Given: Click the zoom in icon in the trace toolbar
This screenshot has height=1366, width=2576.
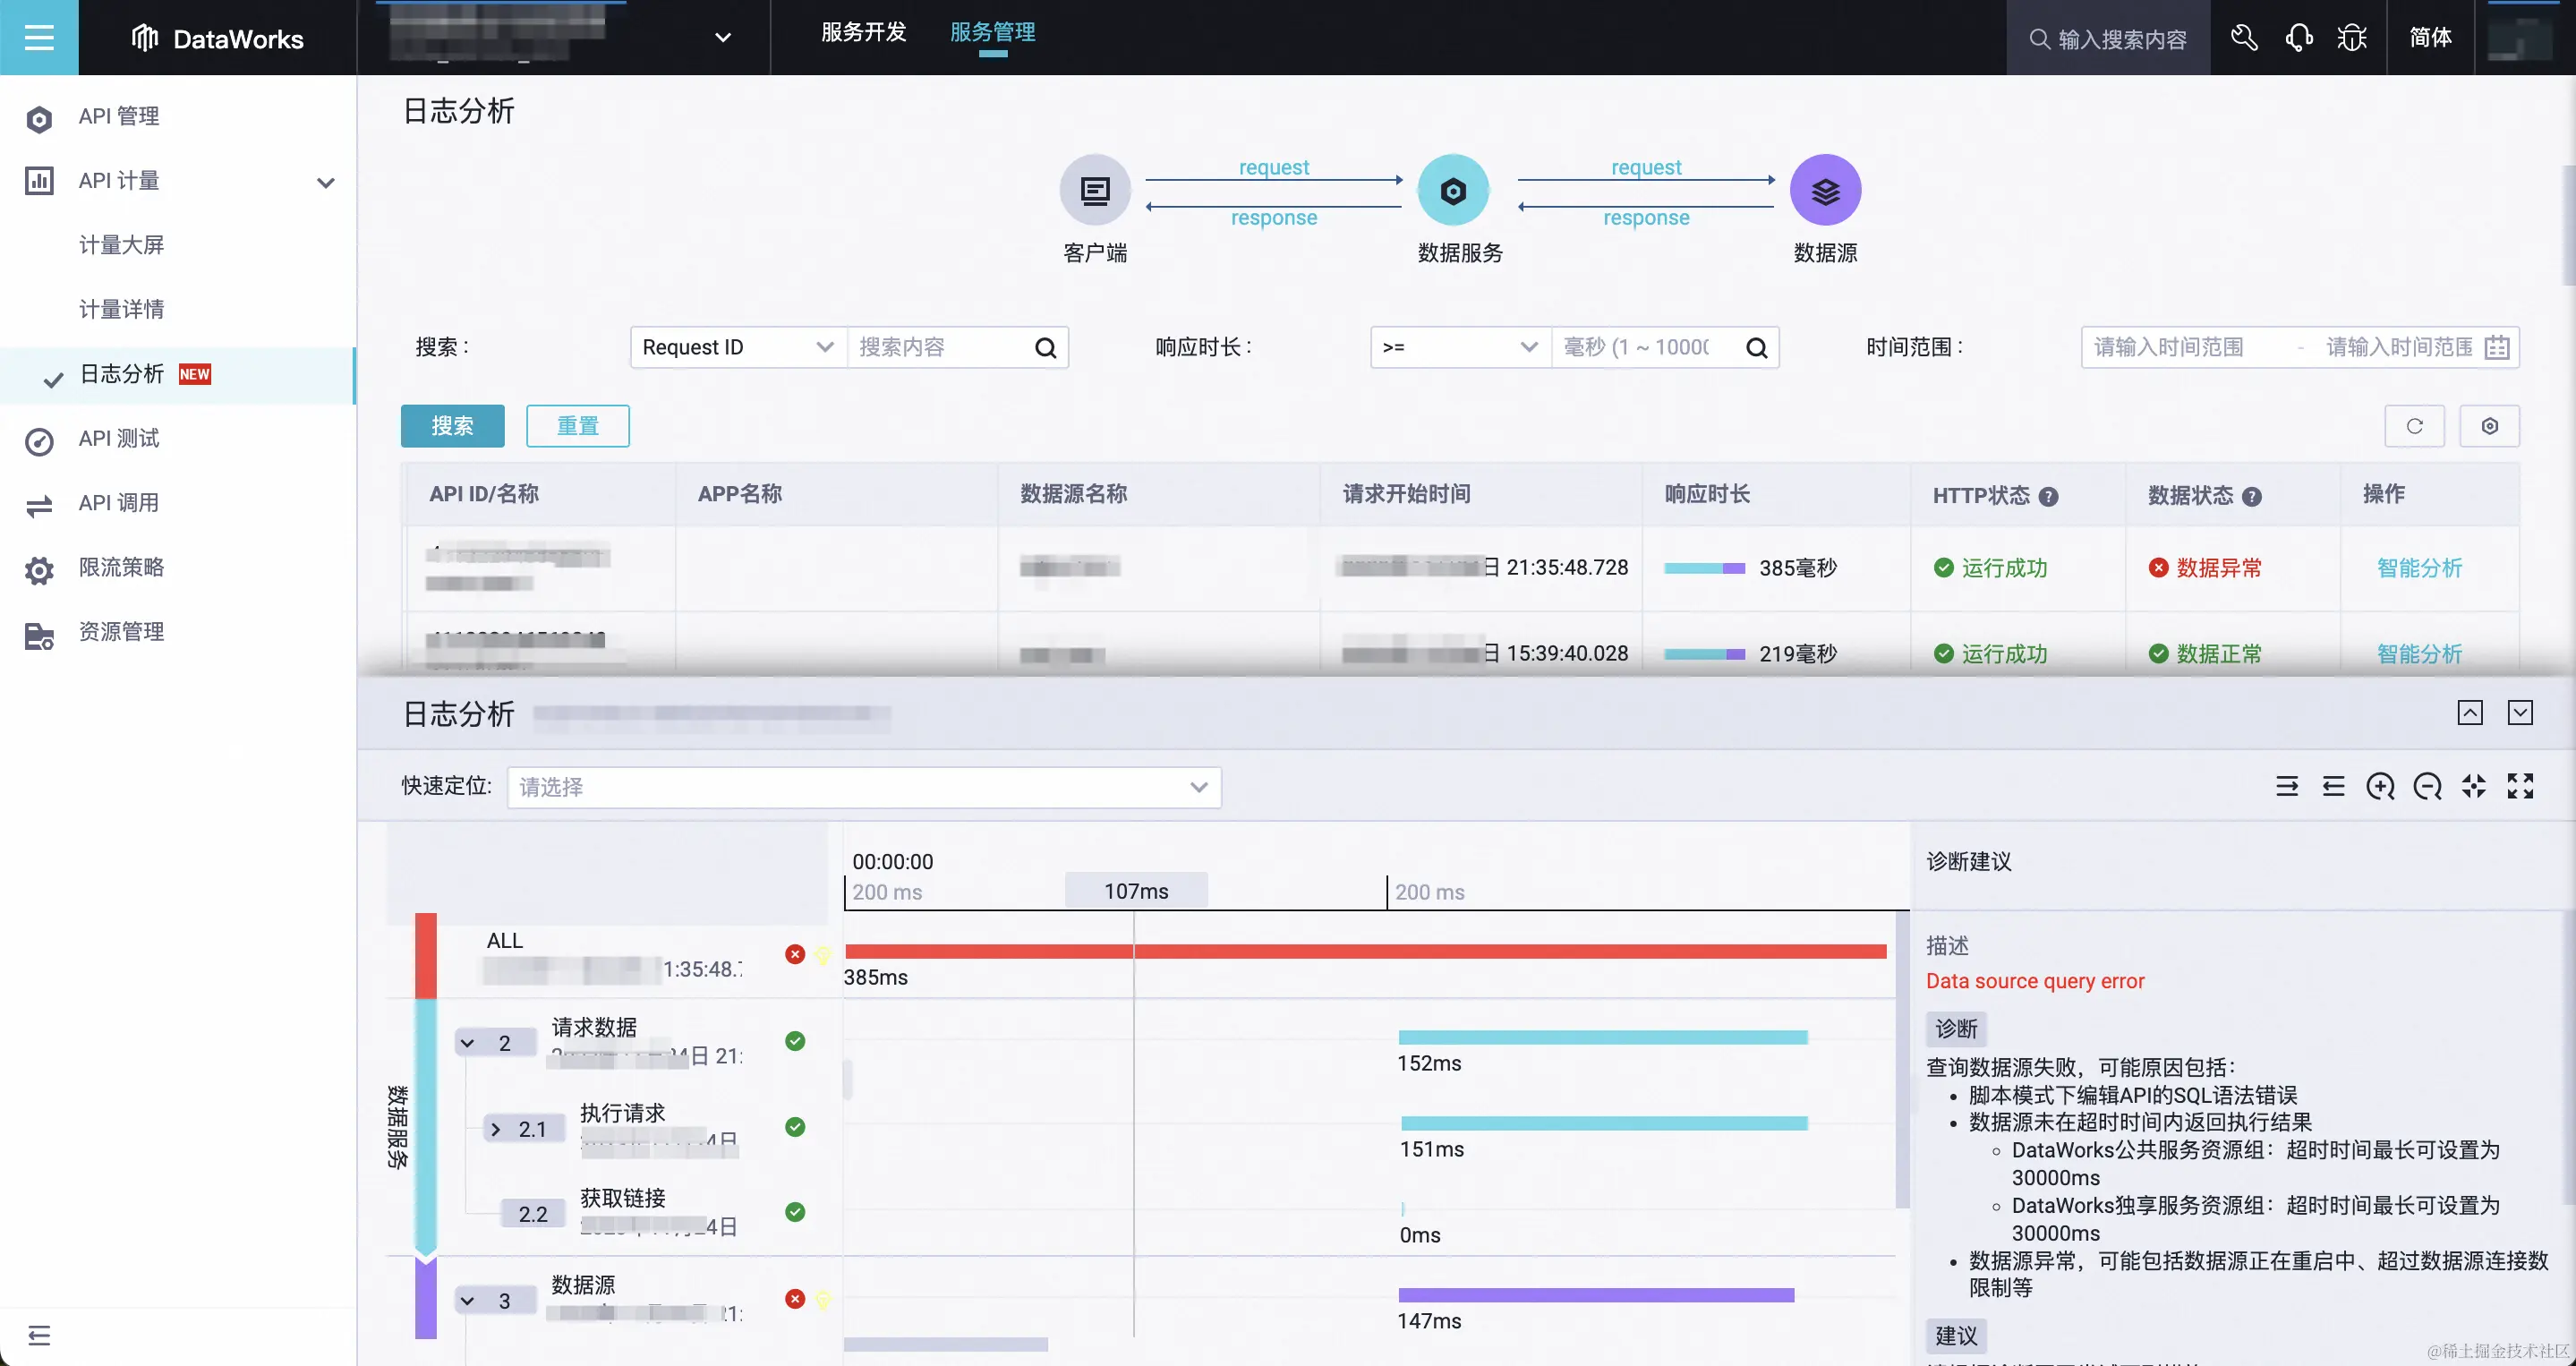Looking at the screenshot, I should point(2380,787).
